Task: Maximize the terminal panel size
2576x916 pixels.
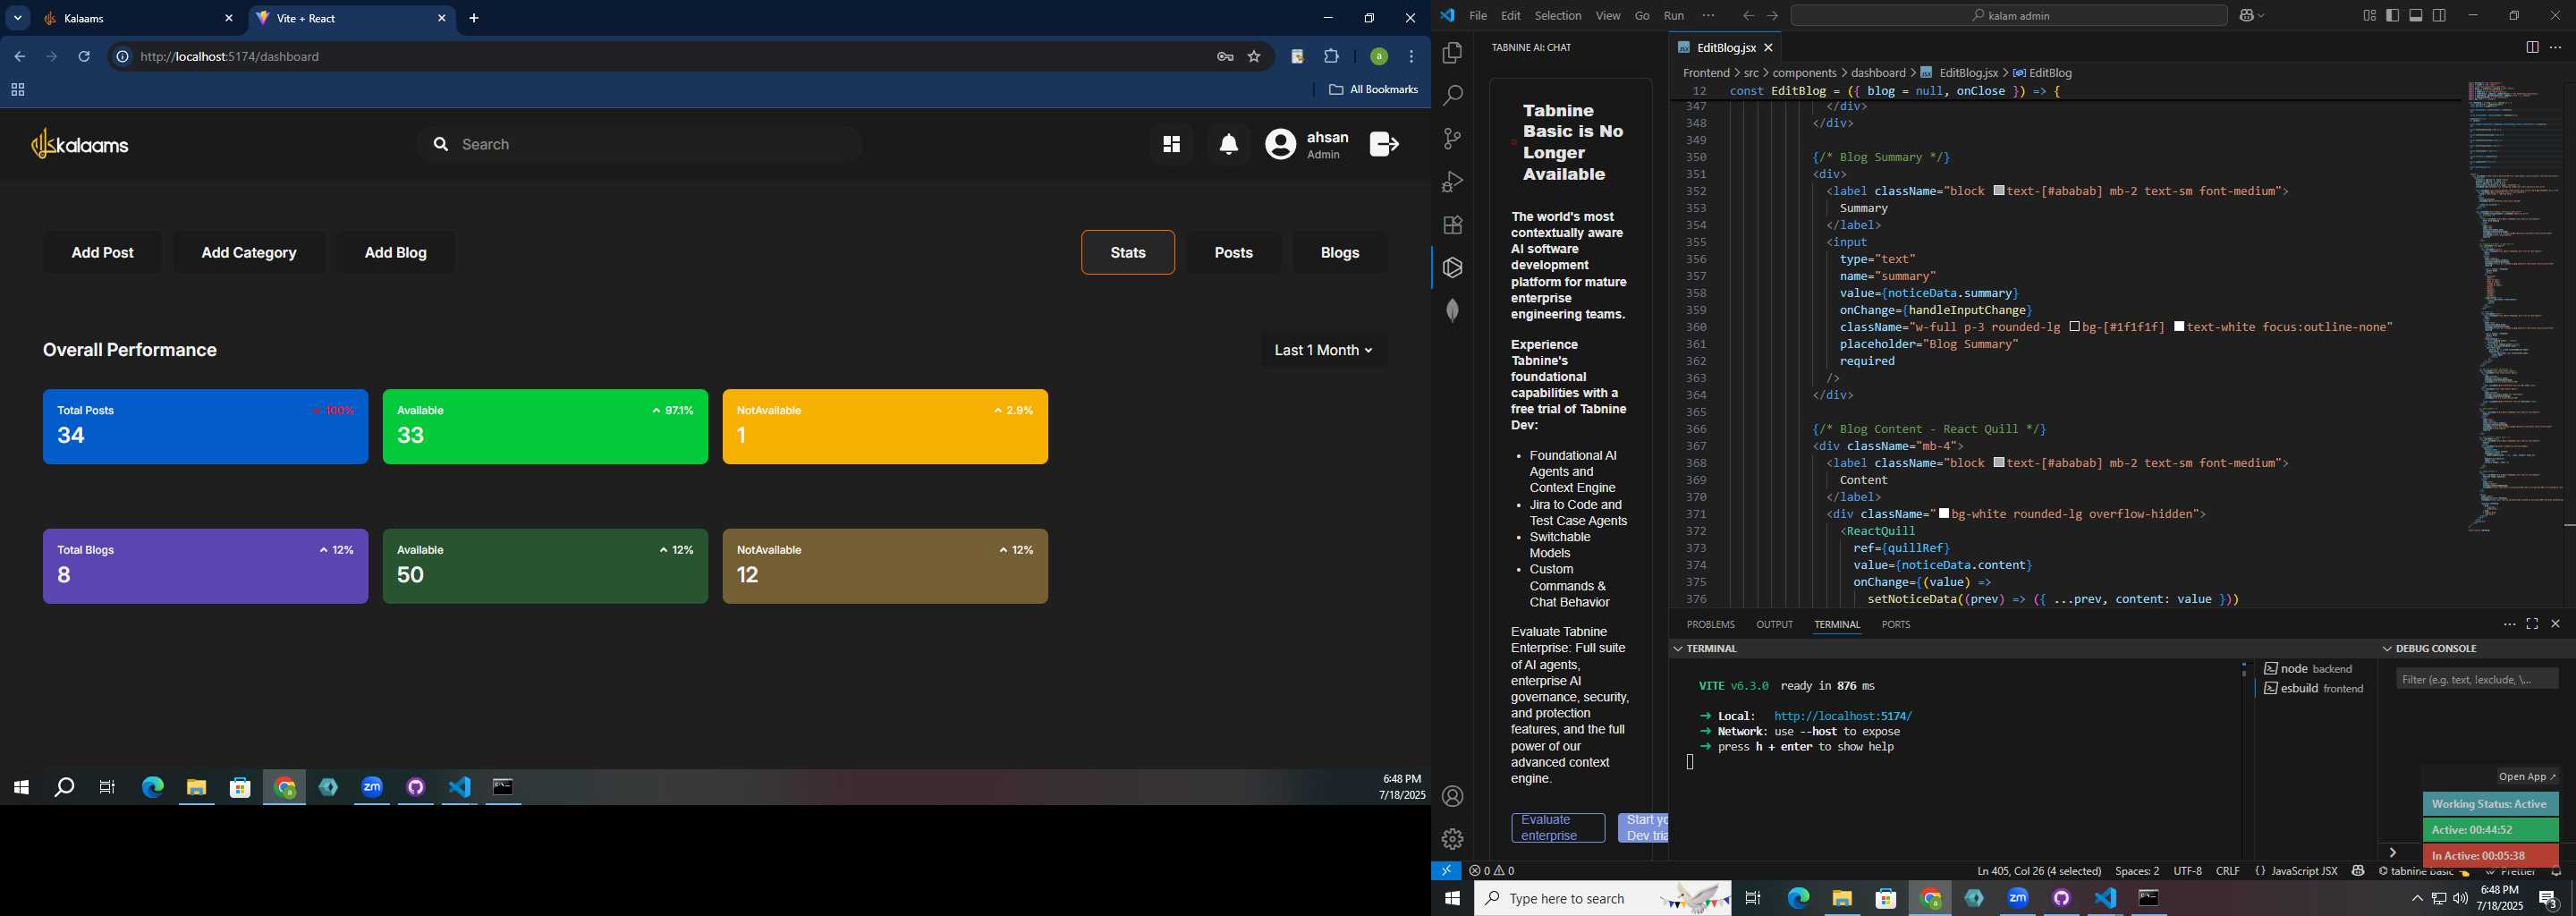Action: pos(2532,624)
